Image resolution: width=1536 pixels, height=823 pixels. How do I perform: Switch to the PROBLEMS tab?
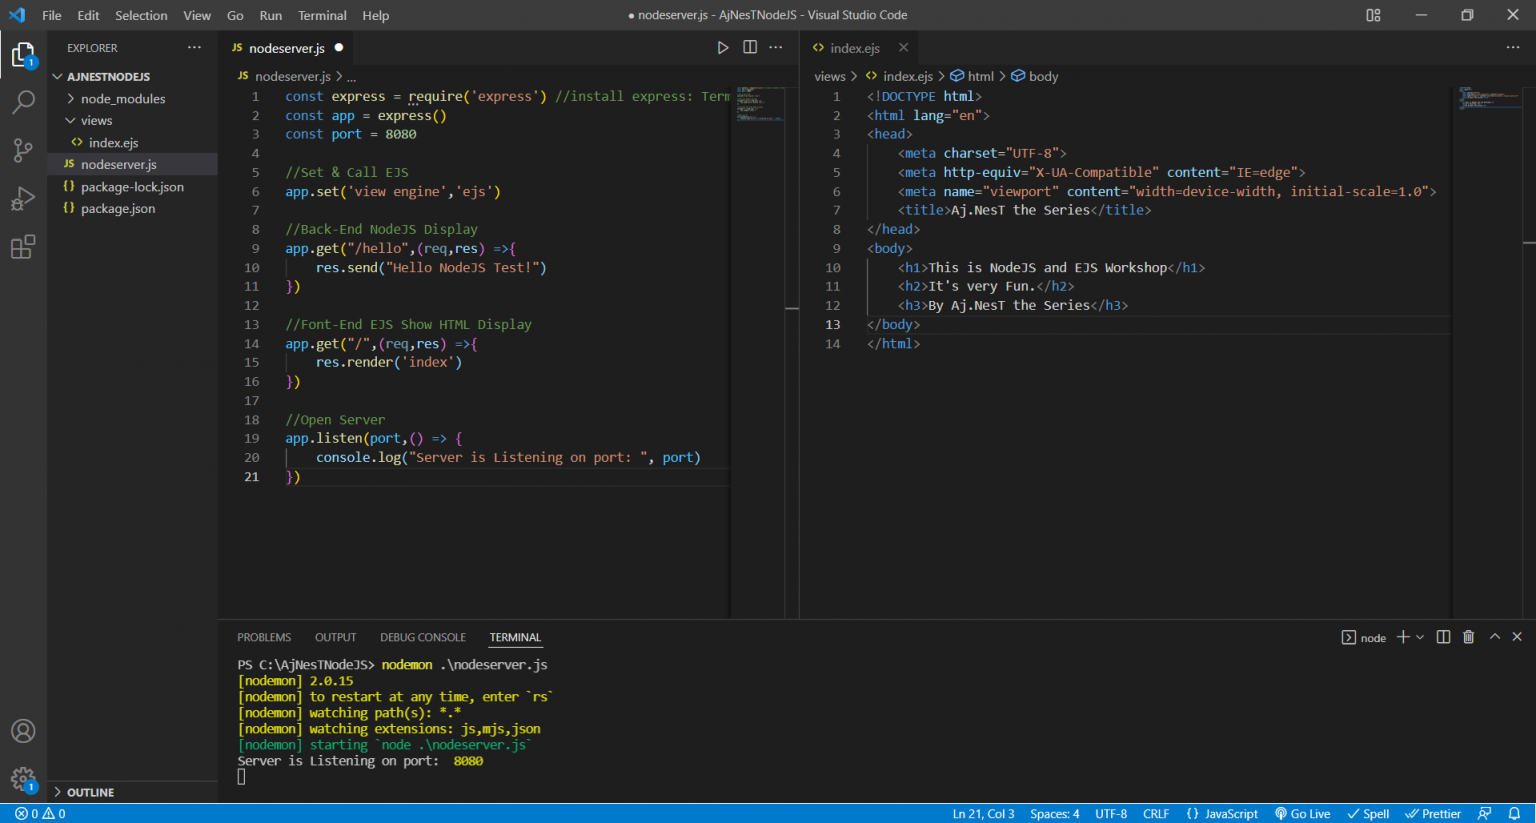(x=264, y=638)
